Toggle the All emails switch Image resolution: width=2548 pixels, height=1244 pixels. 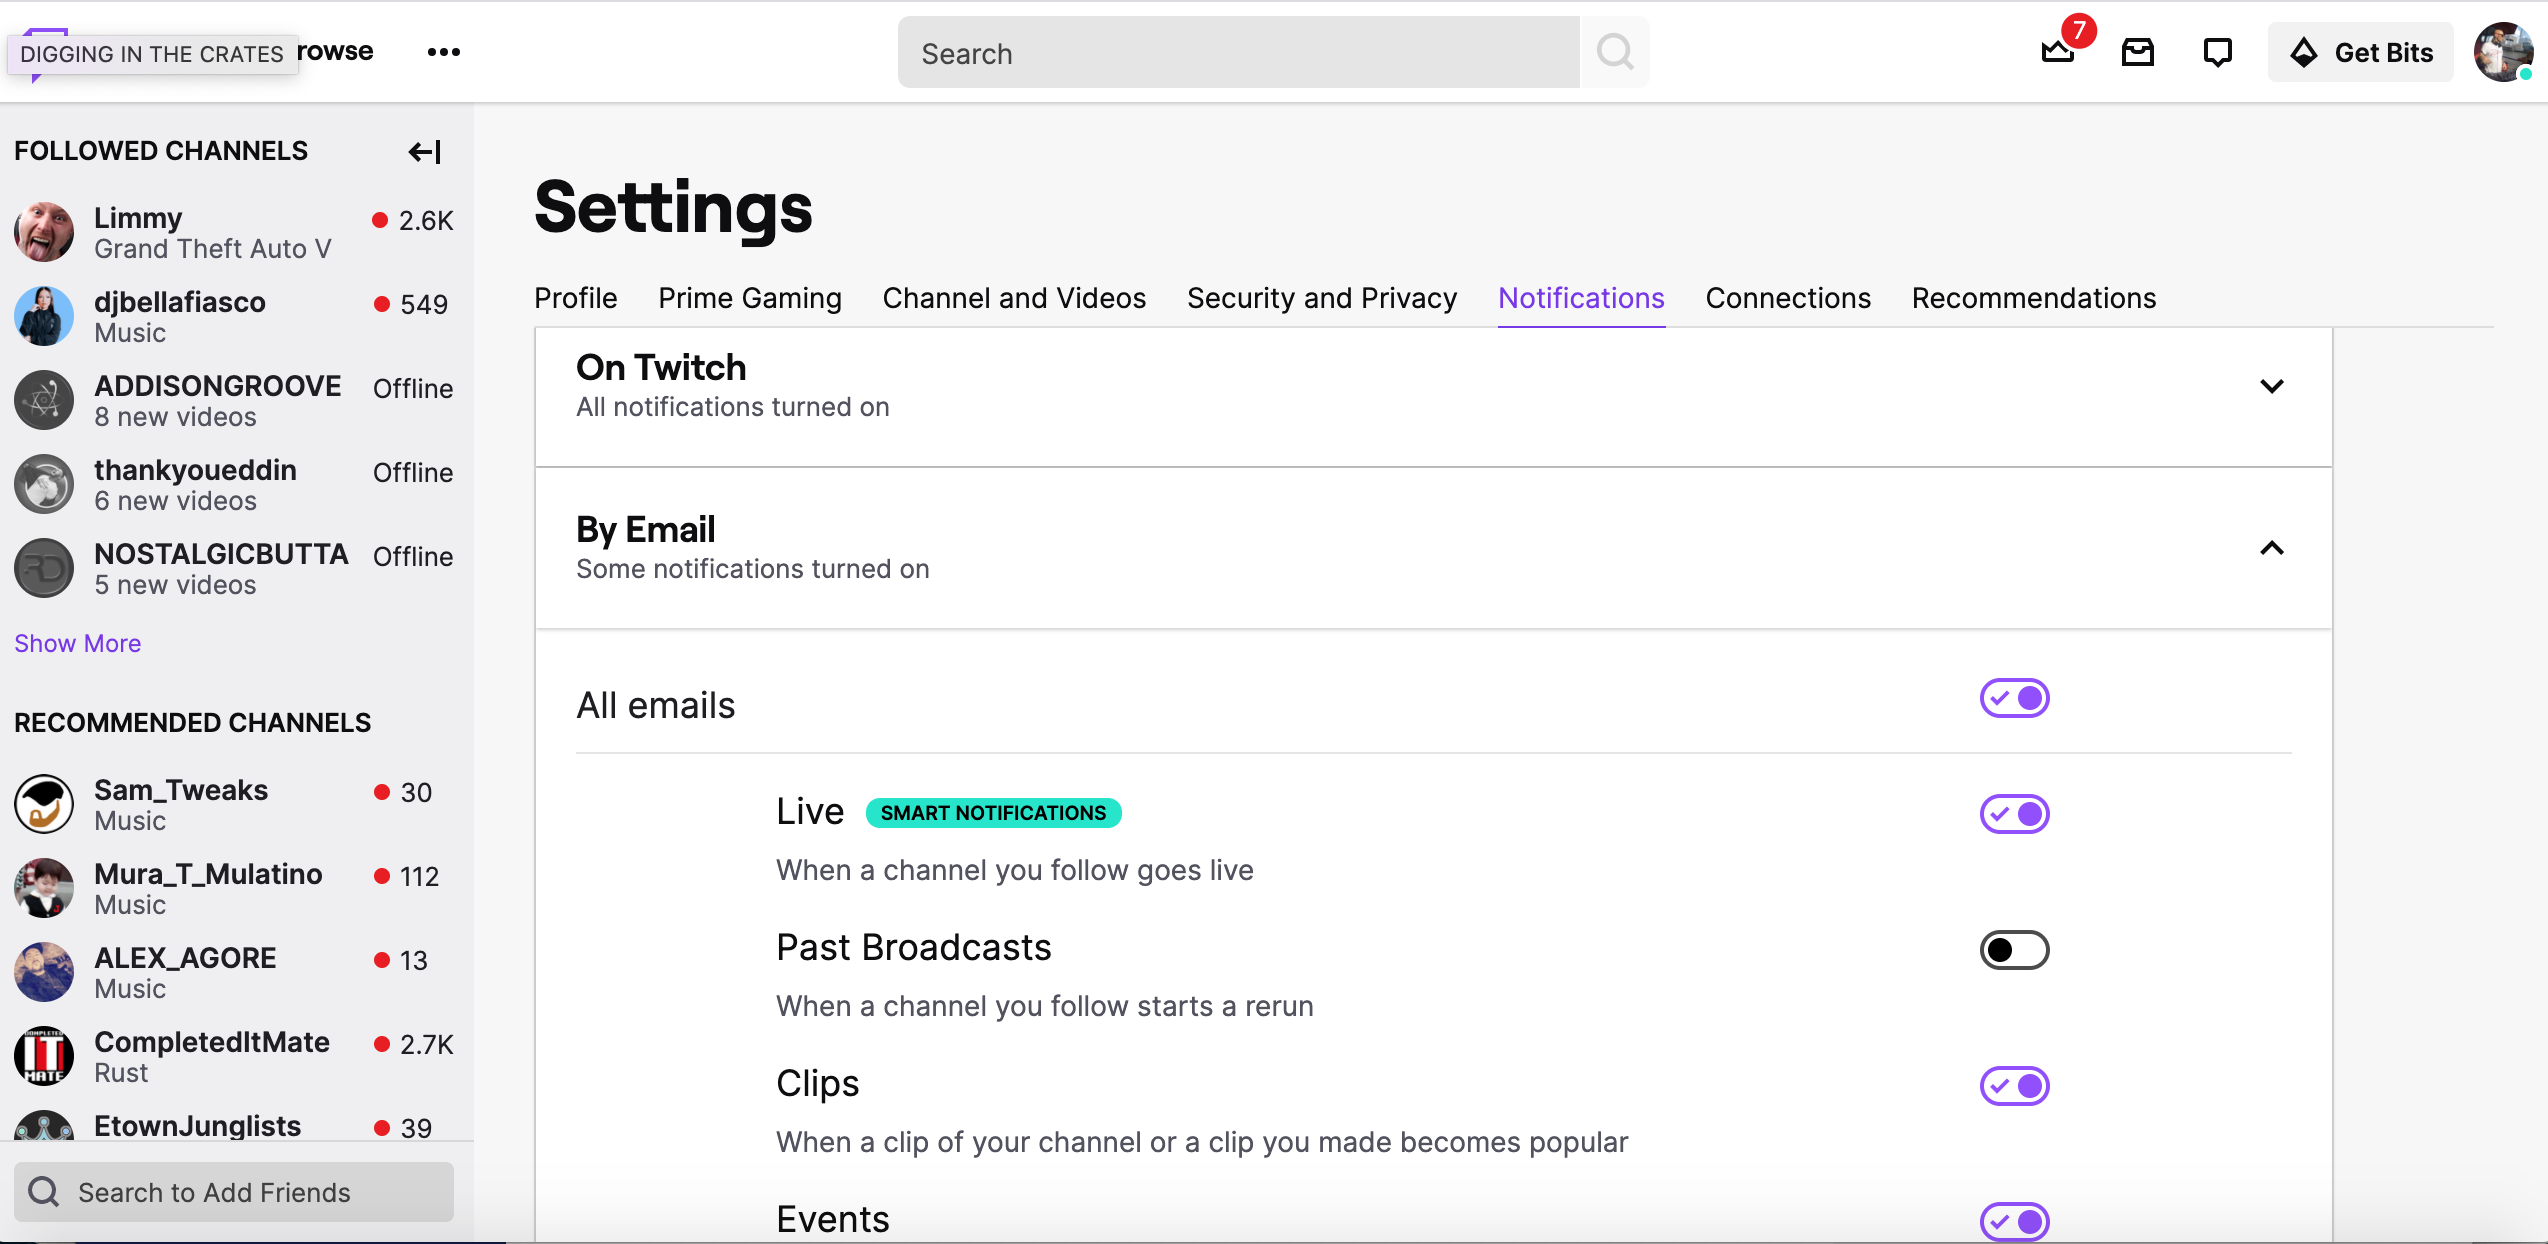coord(2014,698)
